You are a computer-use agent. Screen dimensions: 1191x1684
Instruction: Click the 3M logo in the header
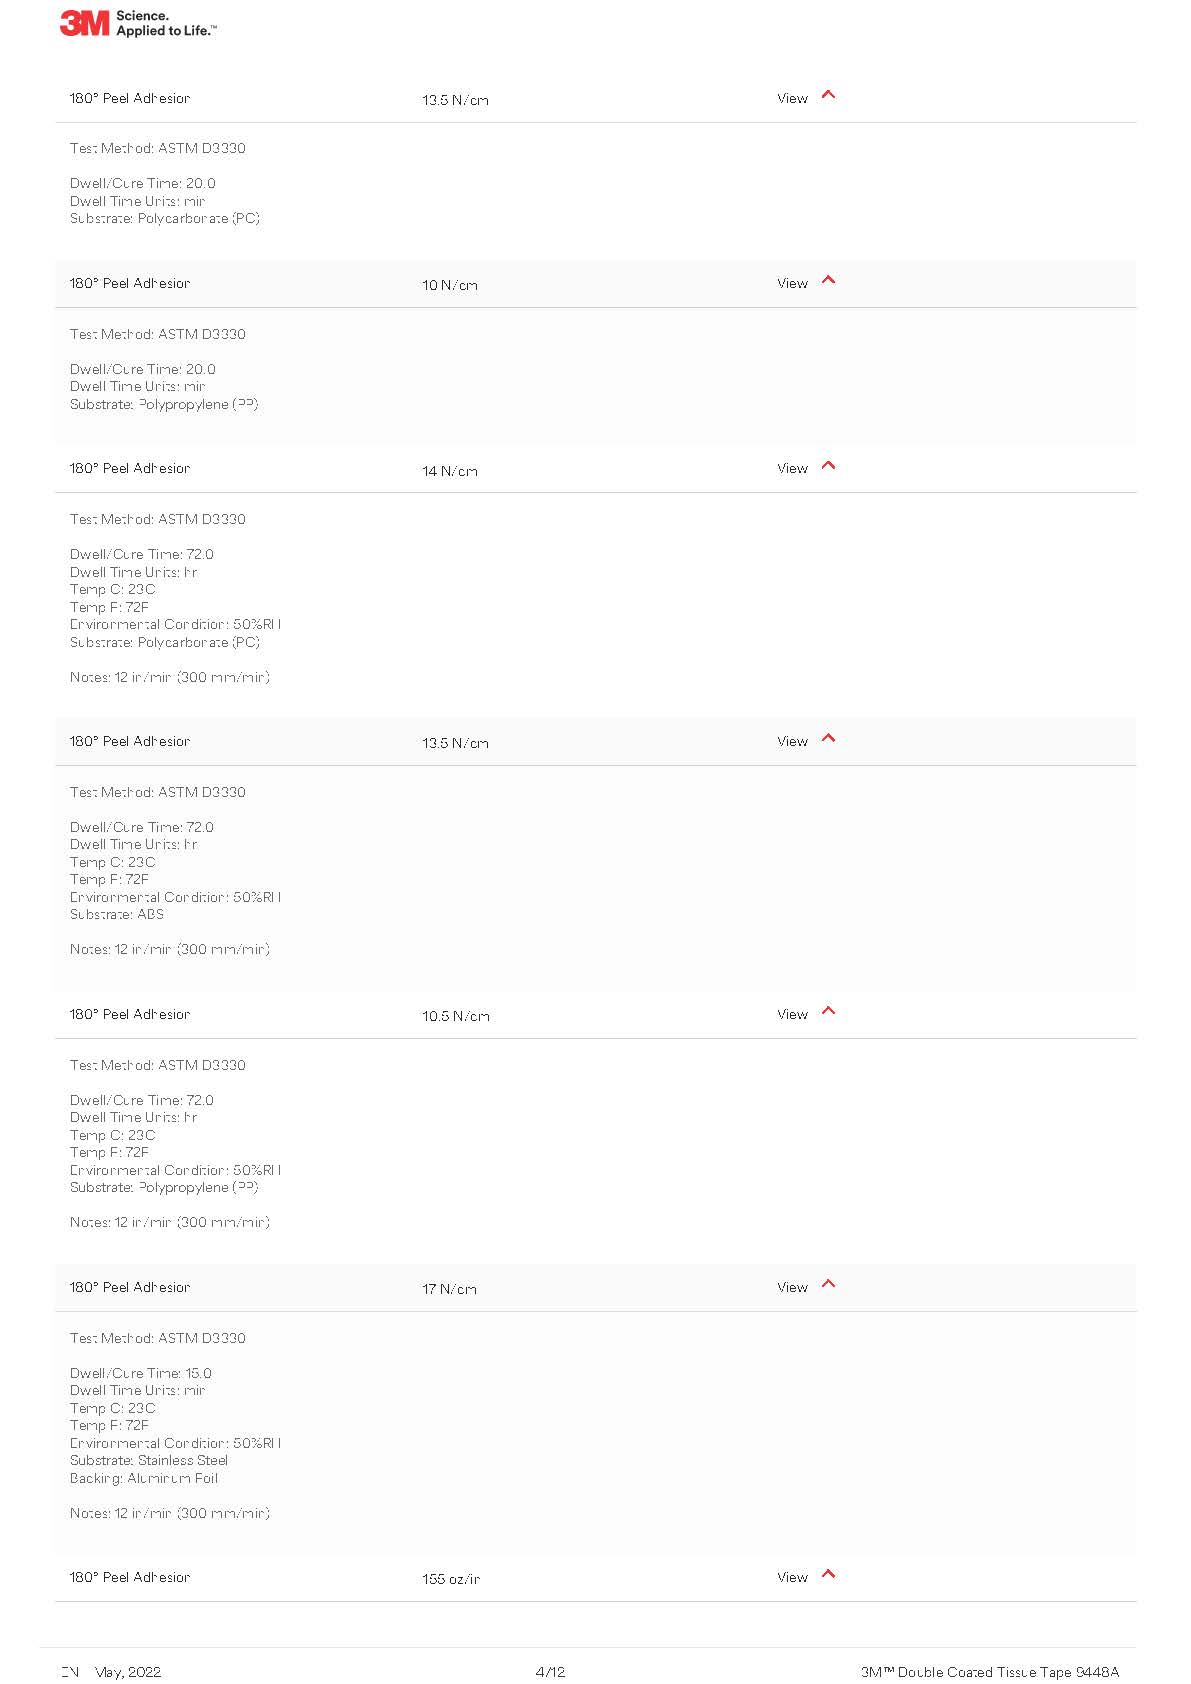(84, 23)
